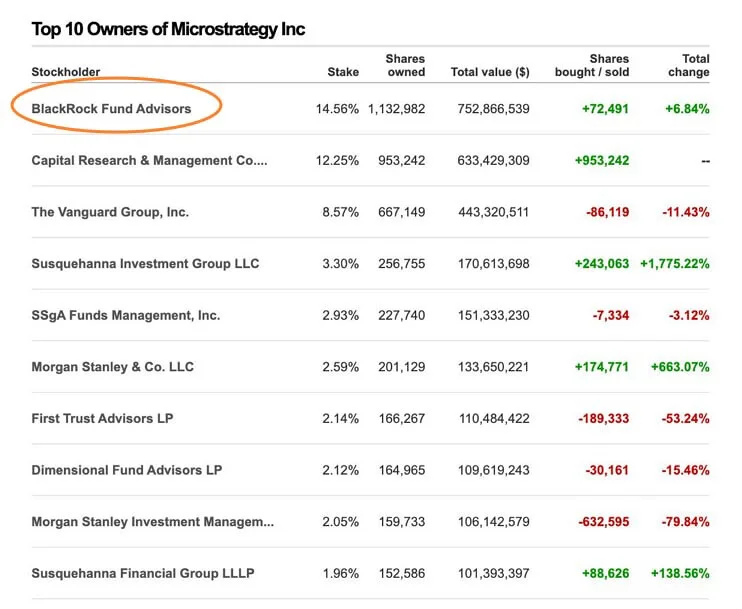Click the Stockholder column header
The height and width of the screenshot is (609, 742).
[x=66, y=72]
